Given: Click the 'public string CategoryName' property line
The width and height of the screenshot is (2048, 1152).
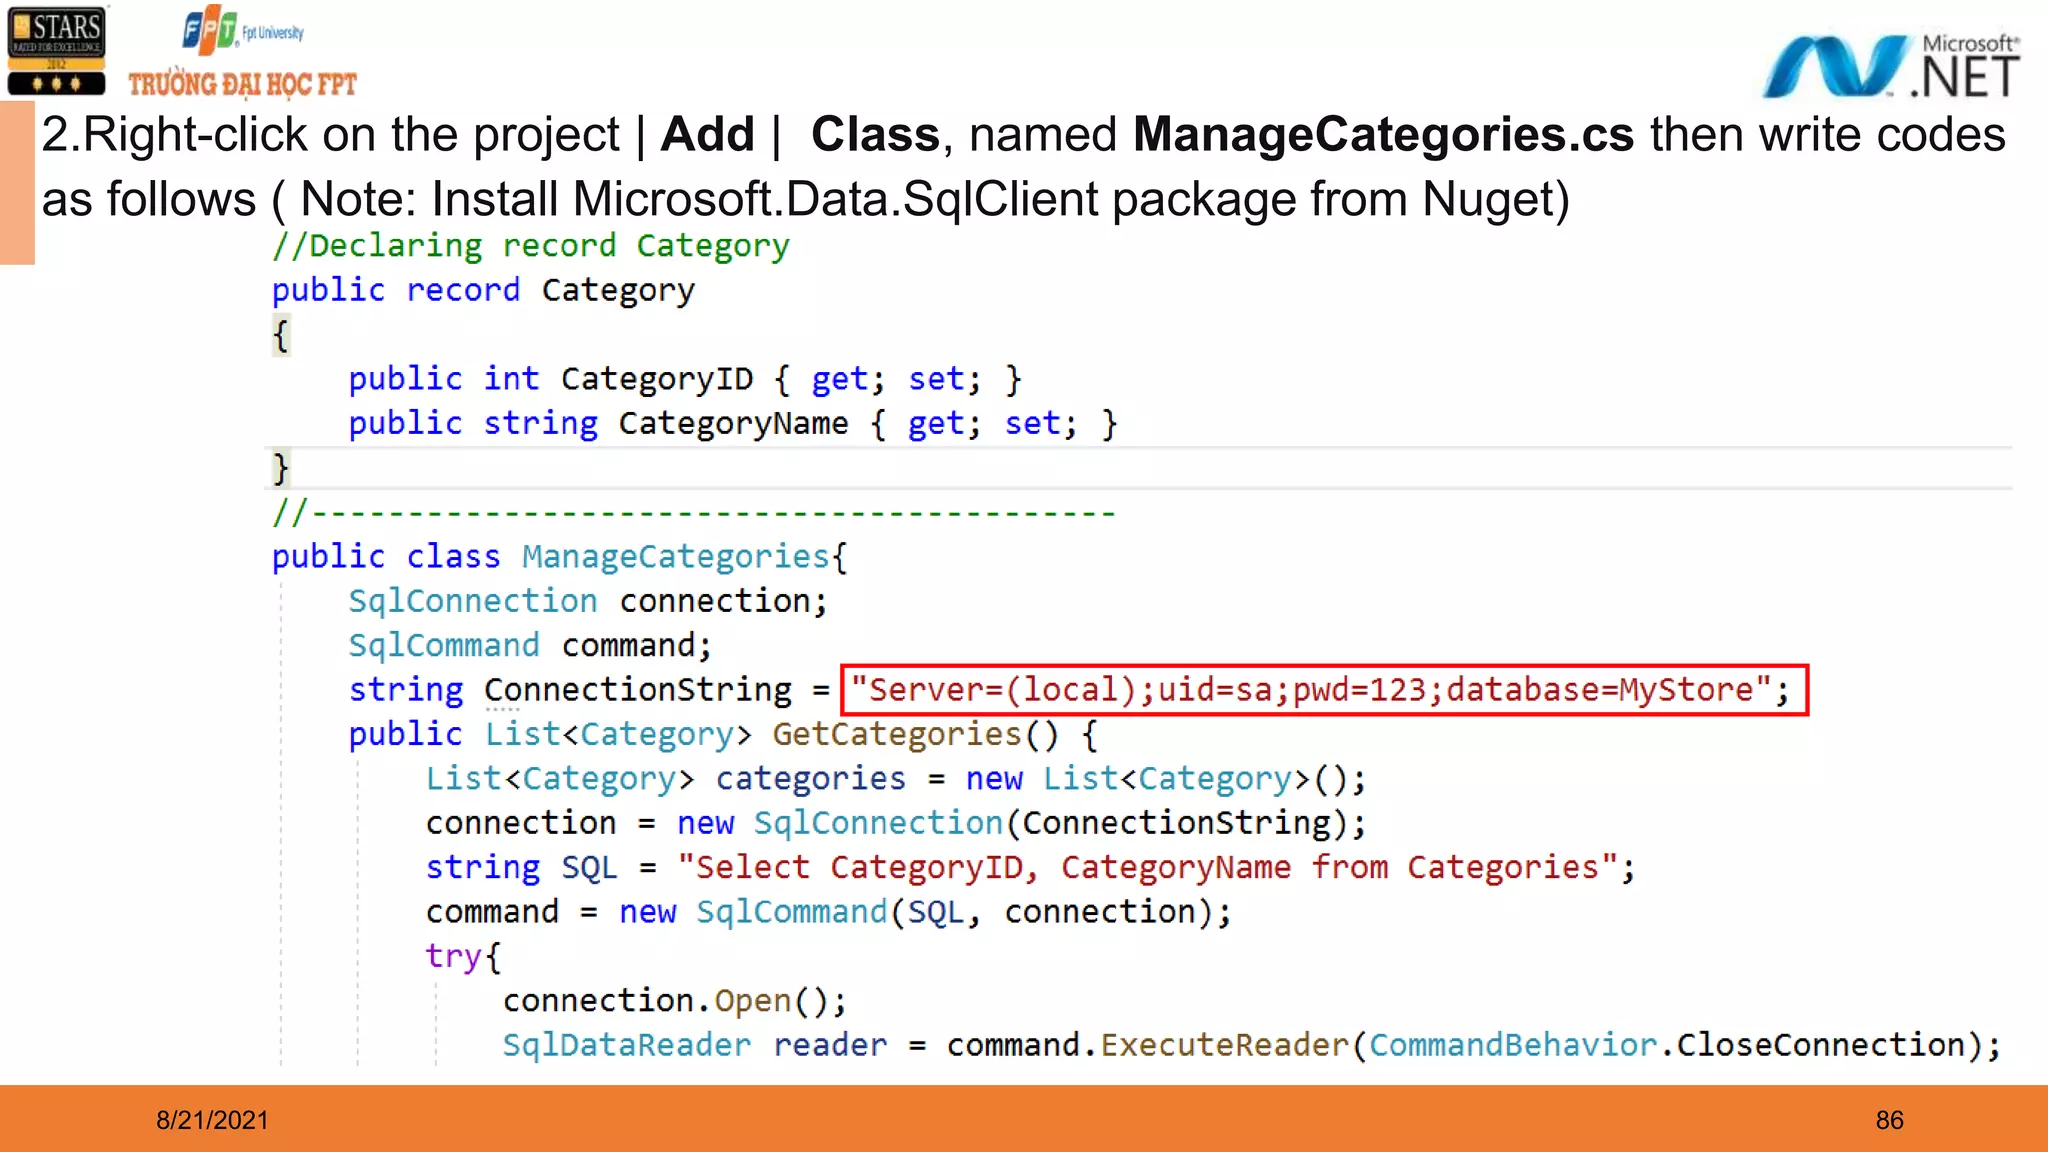Looking at the screenshot, I should click(733, 423).
